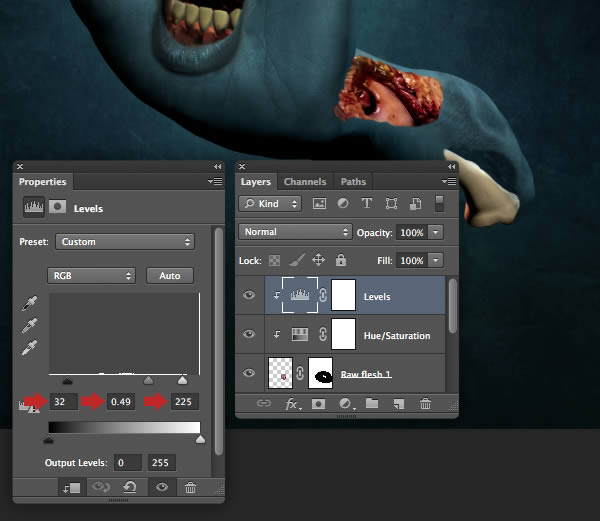Screen dimensions: 600x521
Task: Filter layers by smart objects icon
Action: 416,203
